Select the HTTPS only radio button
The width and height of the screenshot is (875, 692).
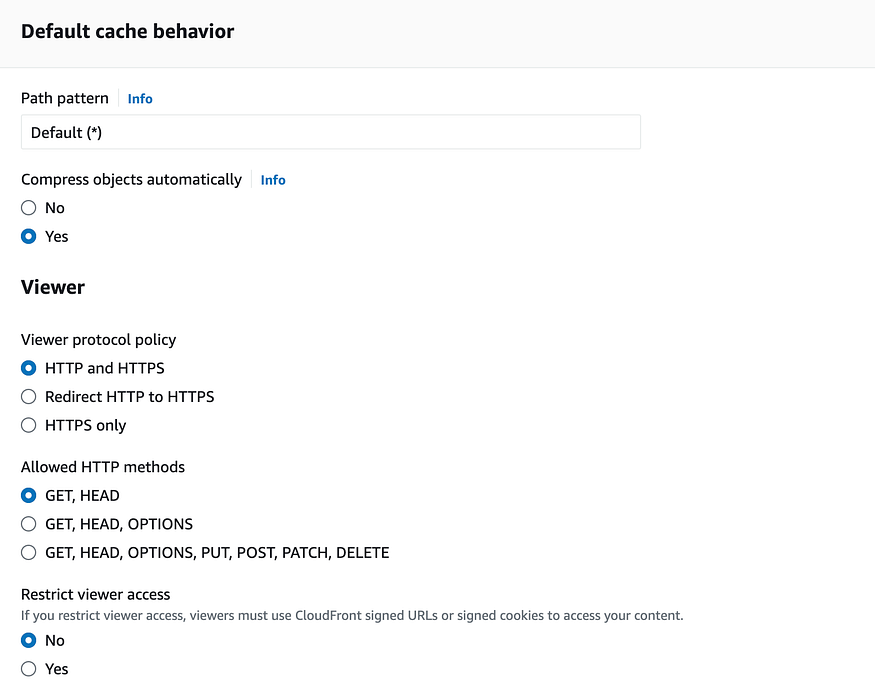point(29,425)
